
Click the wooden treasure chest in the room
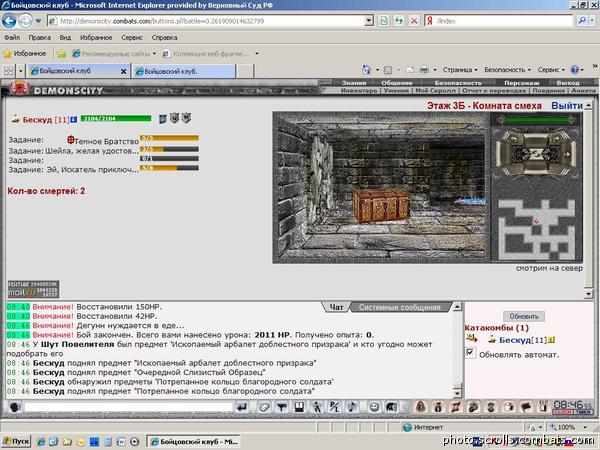[380, 205]
